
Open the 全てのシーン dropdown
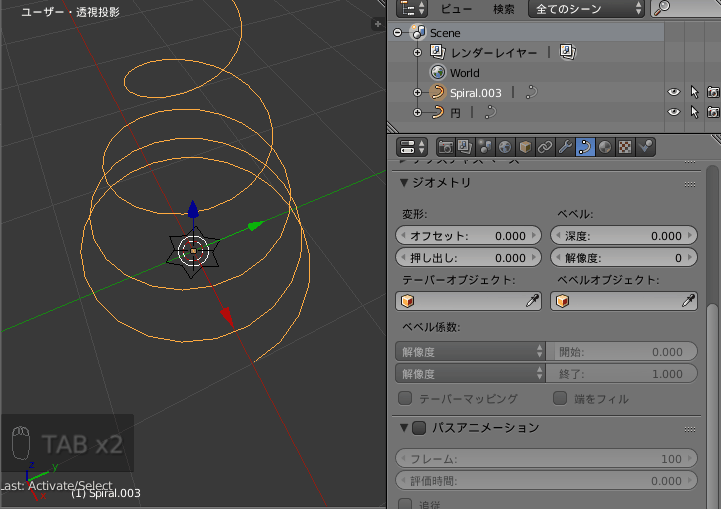[x=586, y=9]
